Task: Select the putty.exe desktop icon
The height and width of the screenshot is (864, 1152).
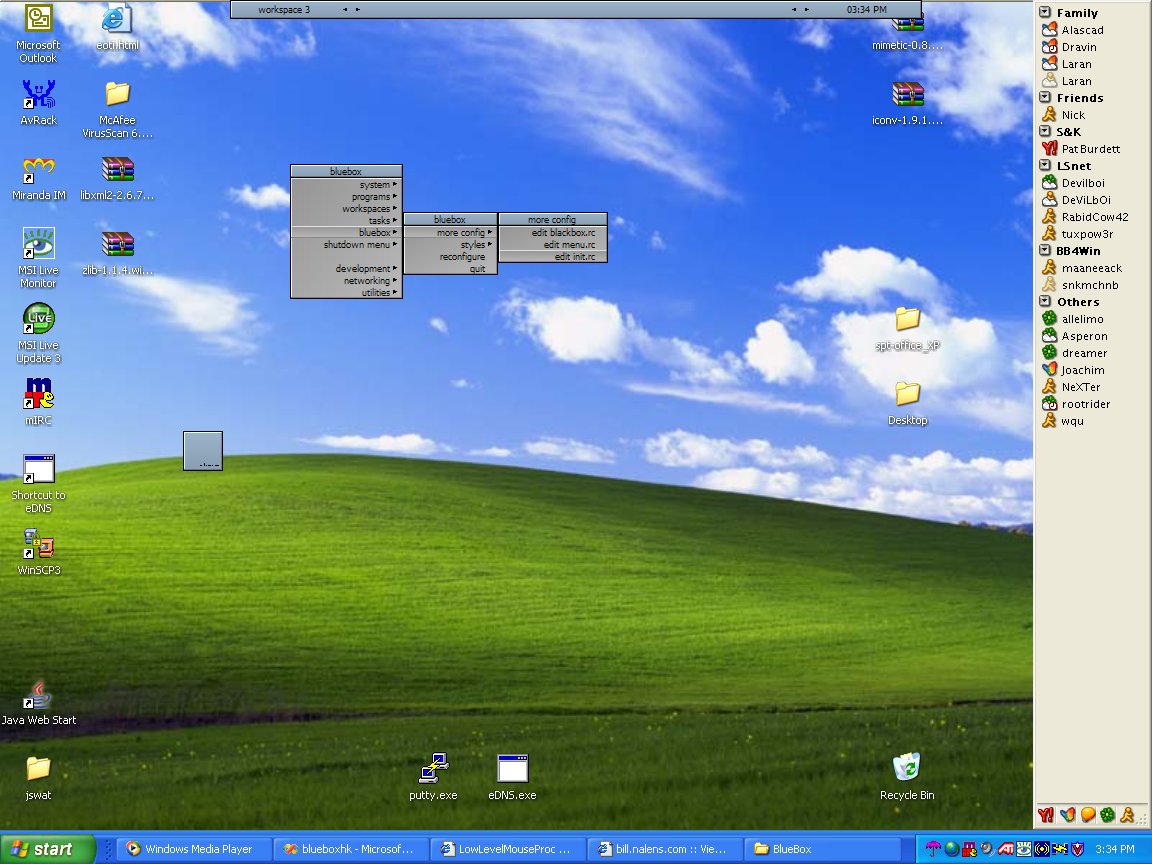Action: [x=433, y=777]
